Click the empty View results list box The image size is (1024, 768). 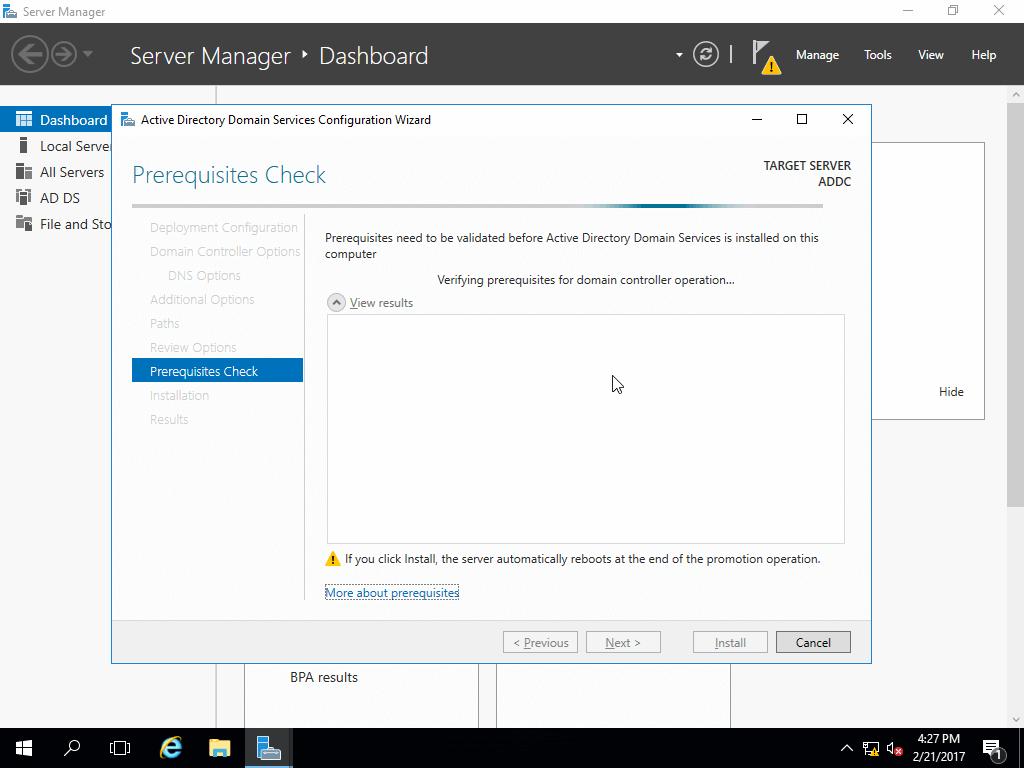click(585, 428)
